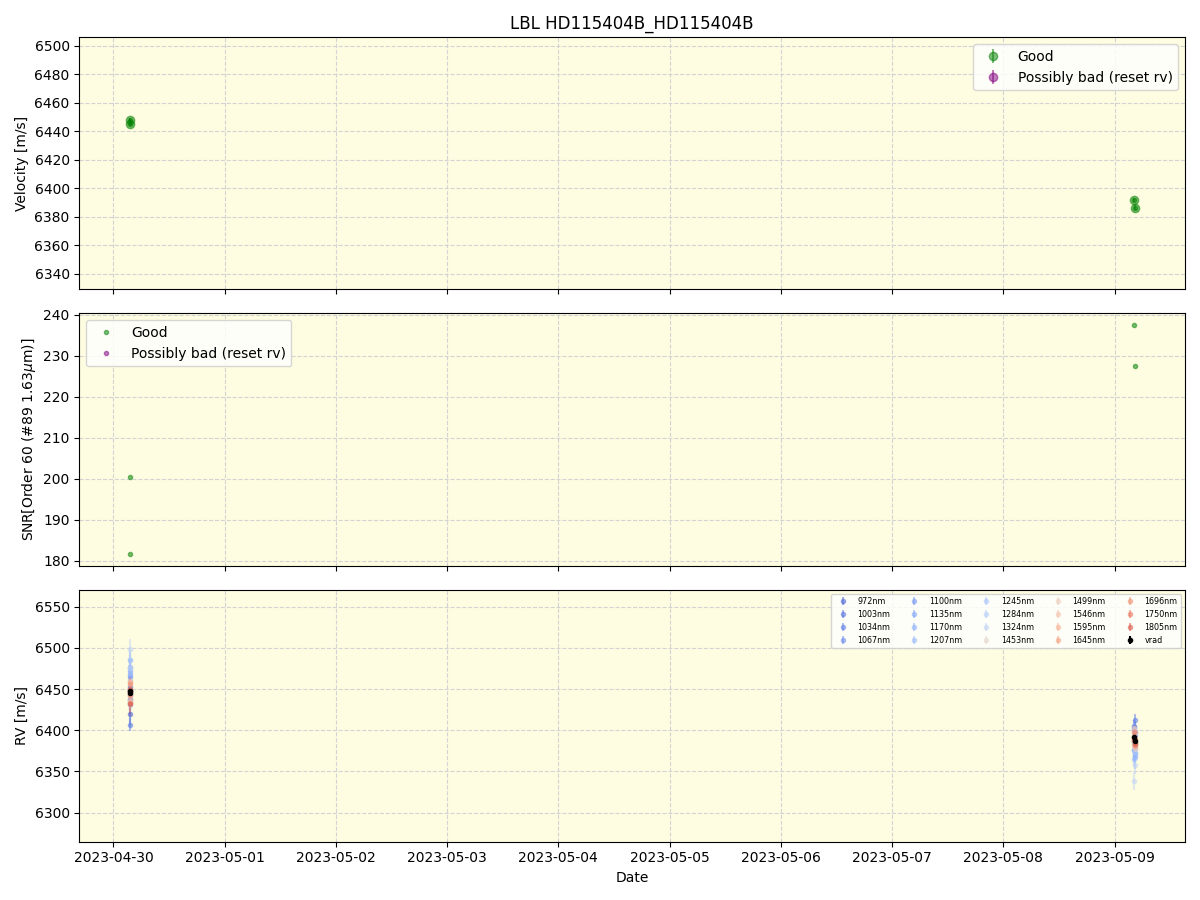Click the 2023-05-08 date tick label
This screenshot has height=900, width=1200.
(1003, 857)
